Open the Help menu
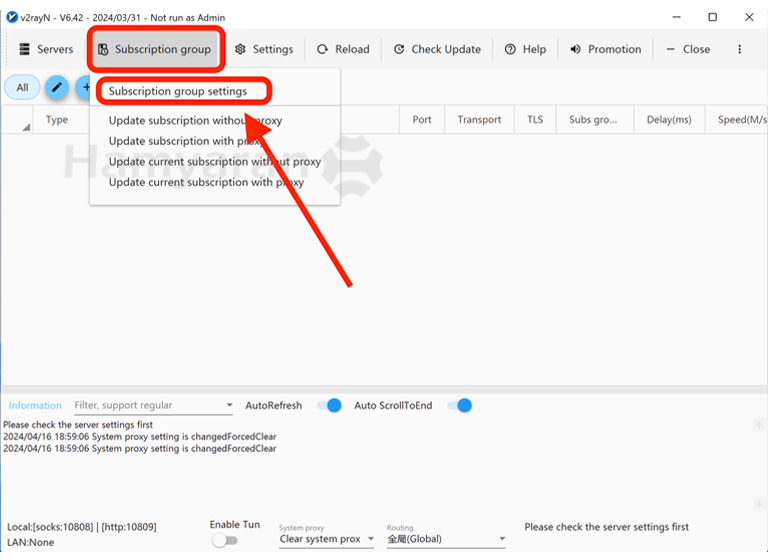The width and height of the screenshot is (768, 560). (x=525, y=49)
